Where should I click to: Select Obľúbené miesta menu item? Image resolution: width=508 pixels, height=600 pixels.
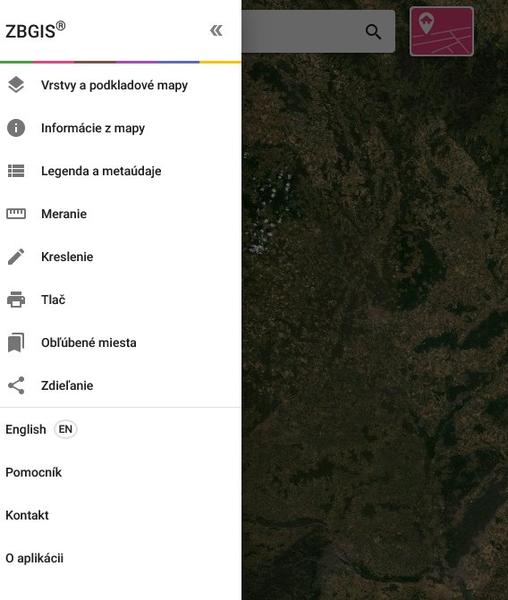pos(89,342)
